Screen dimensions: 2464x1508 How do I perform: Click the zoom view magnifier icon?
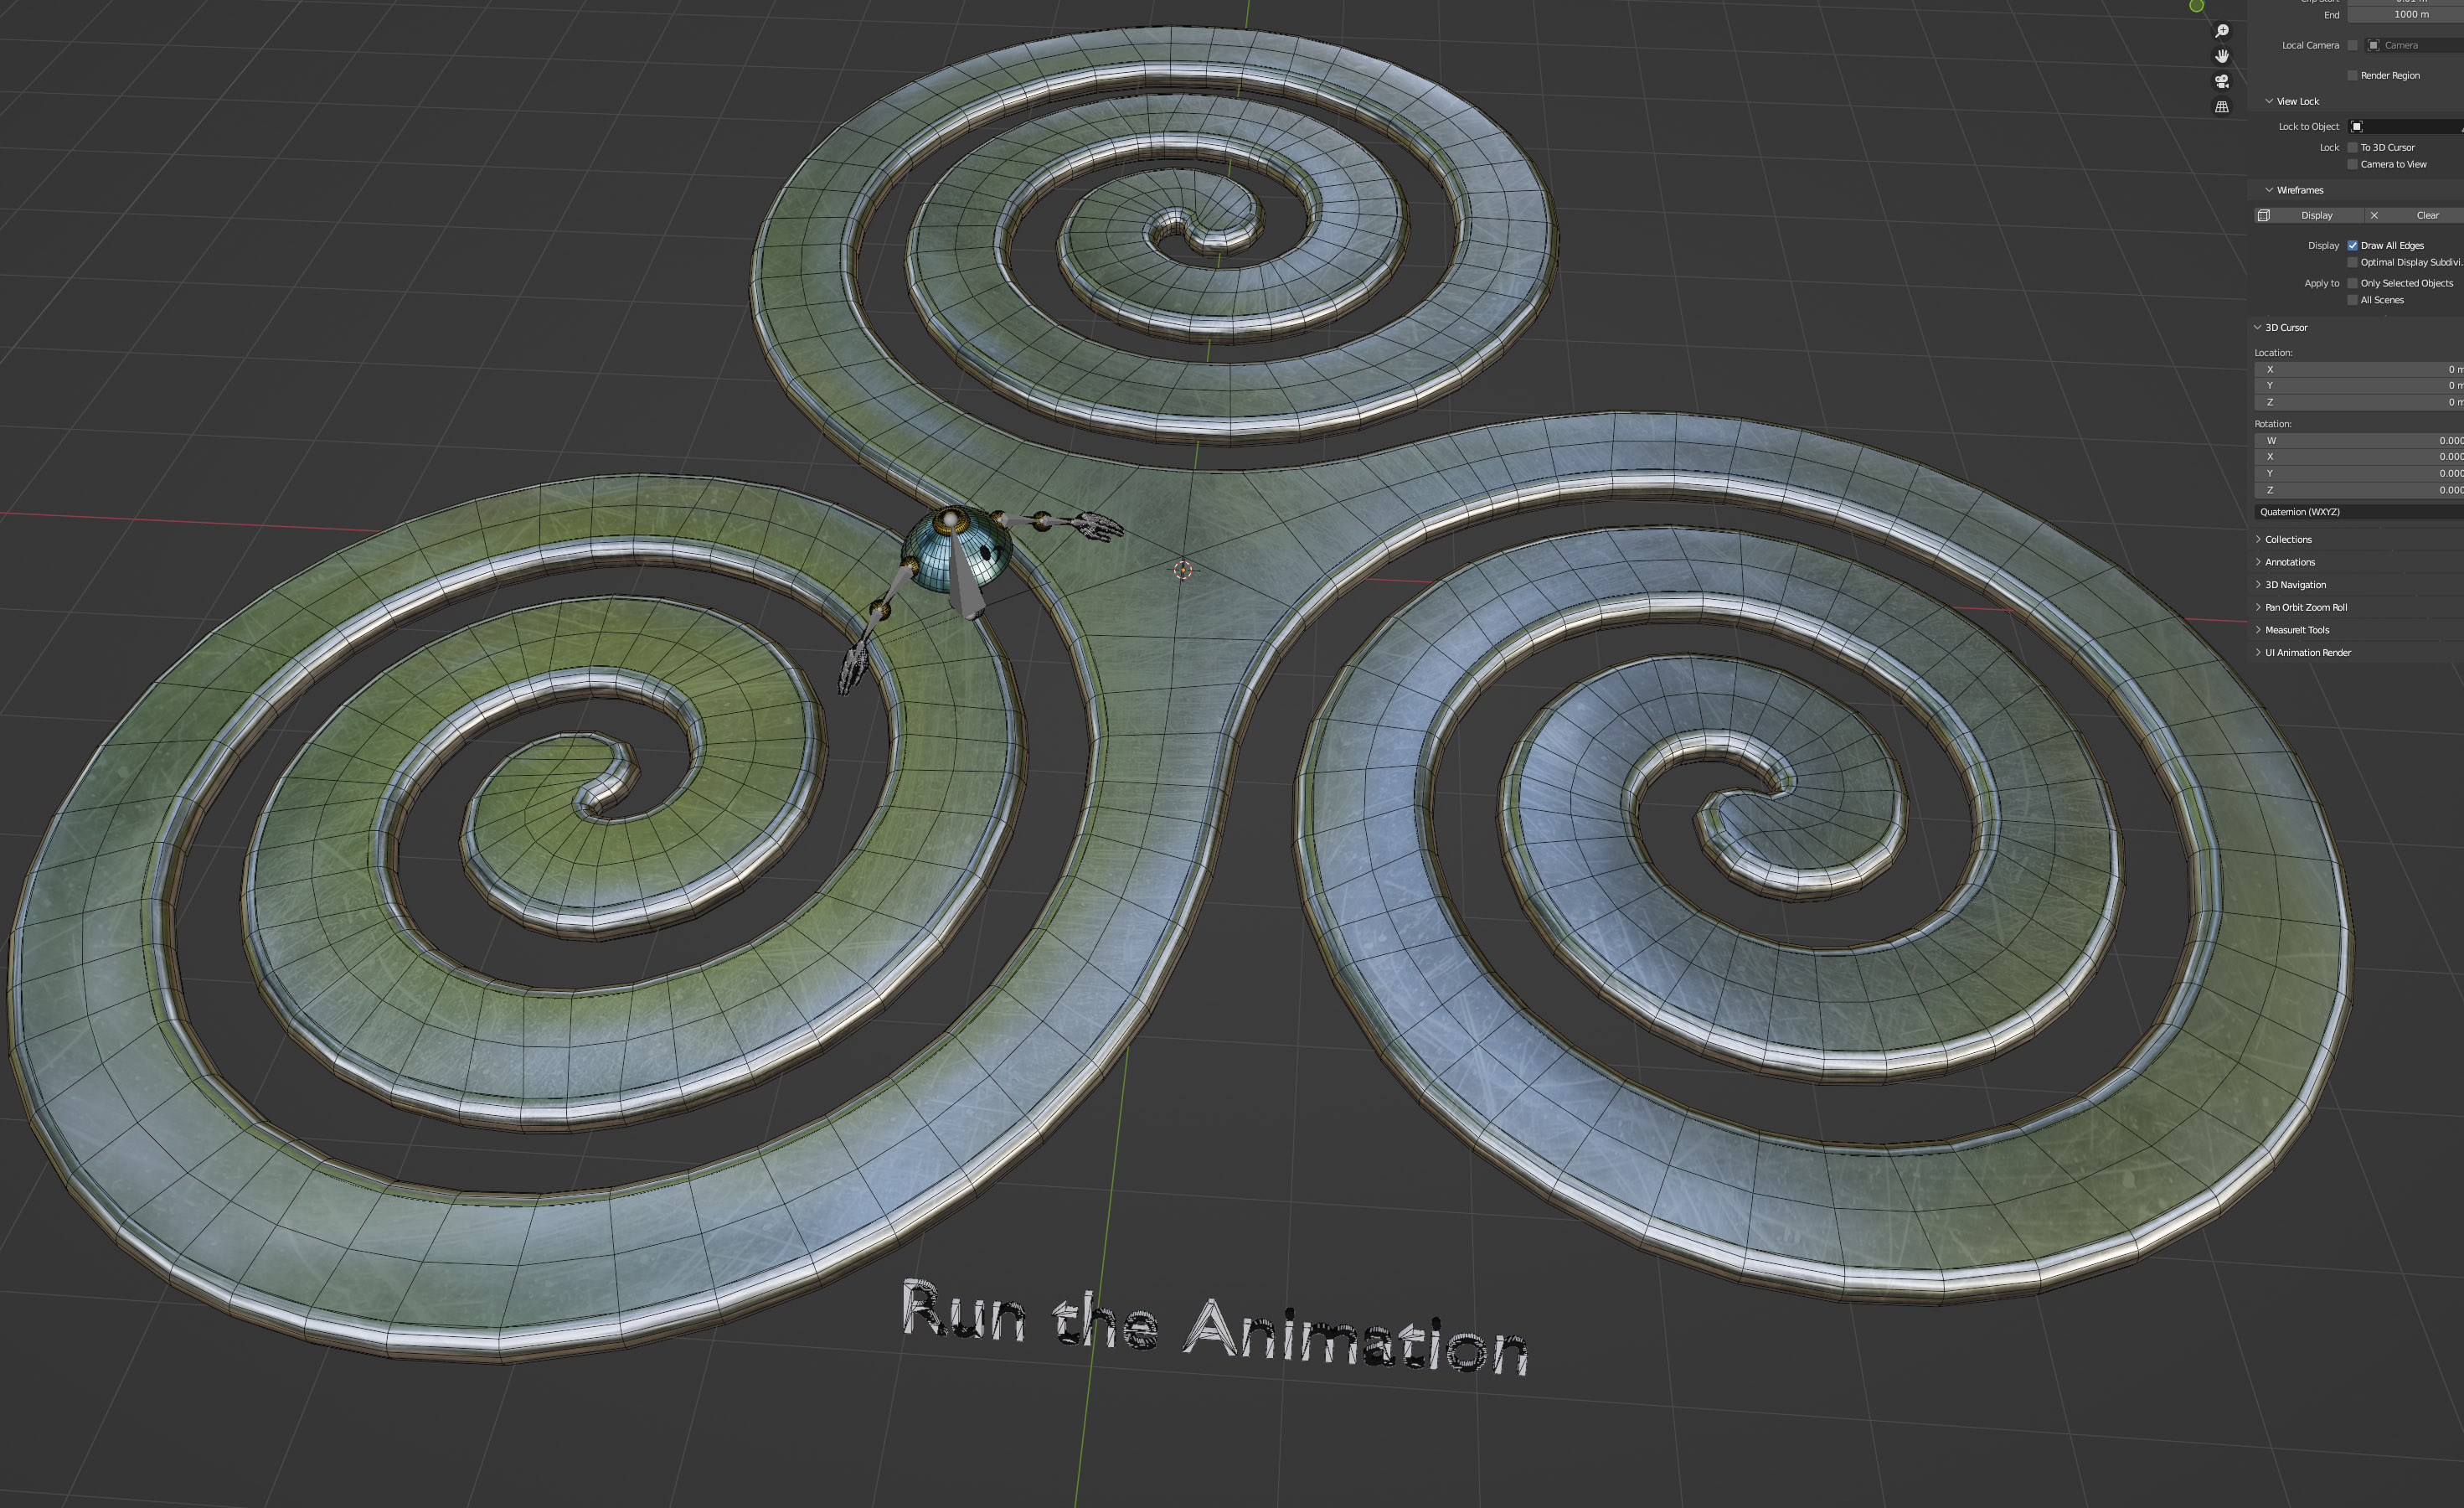tap(2222, 31)
